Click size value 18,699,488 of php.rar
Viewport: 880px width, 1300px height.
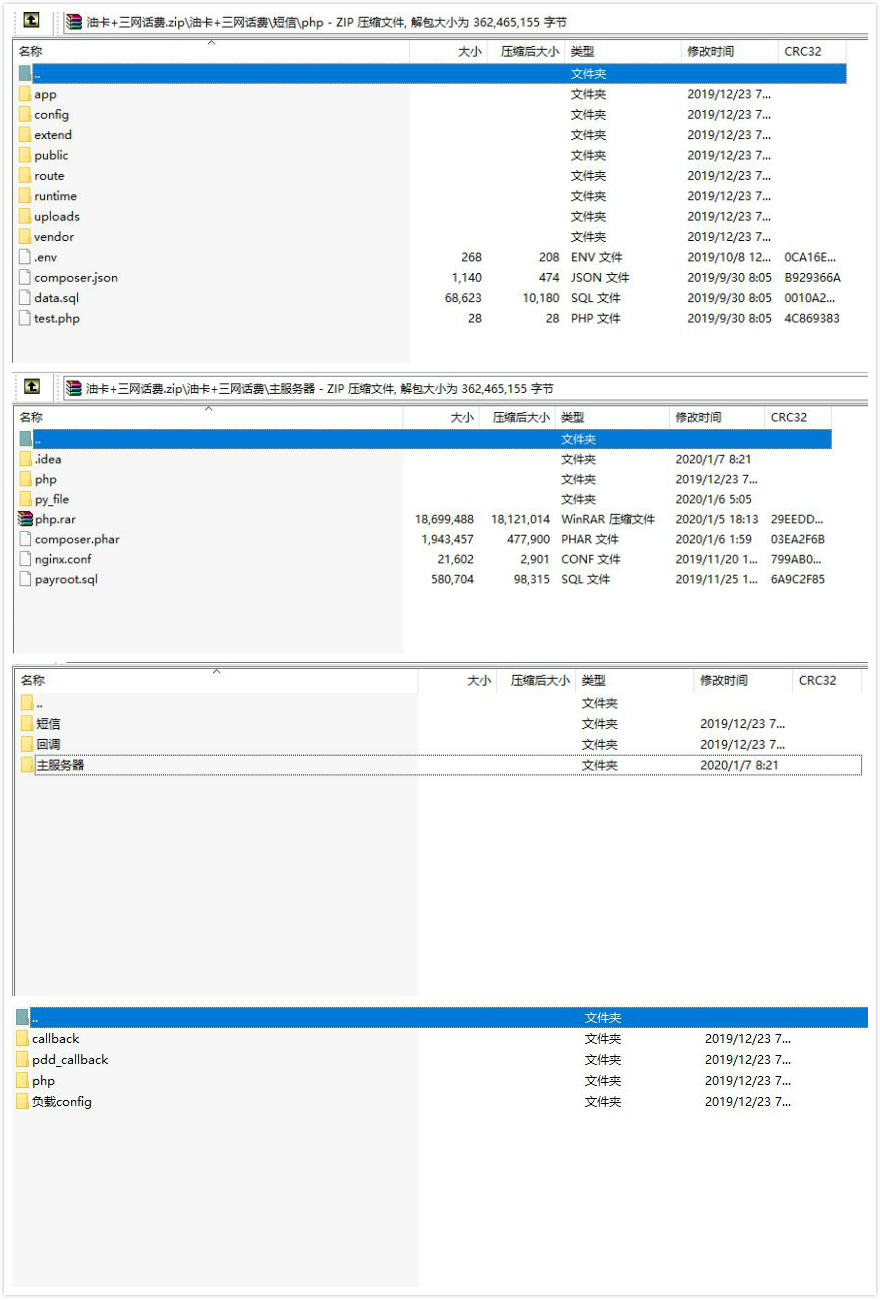444,519
